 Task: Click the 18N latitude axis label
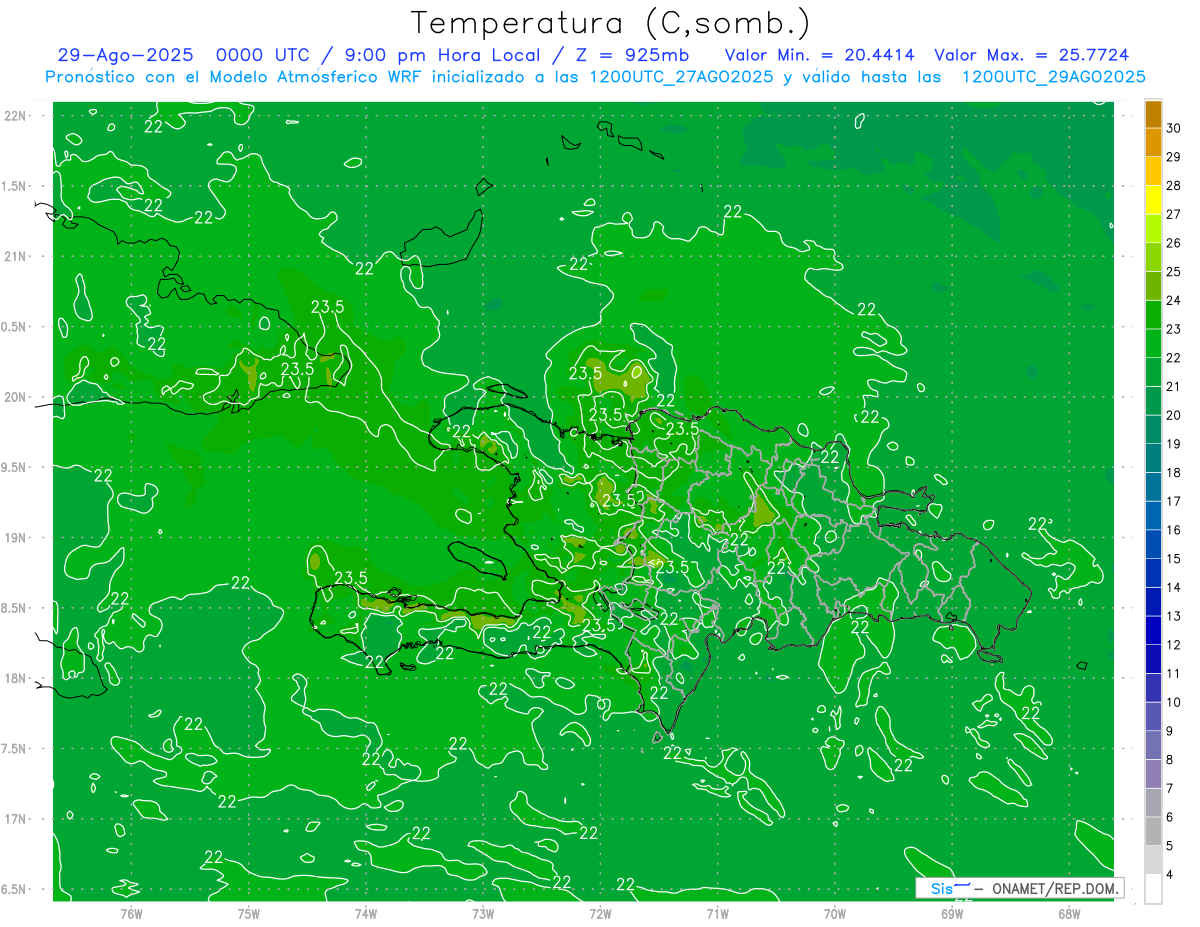(x=16, y=678)
